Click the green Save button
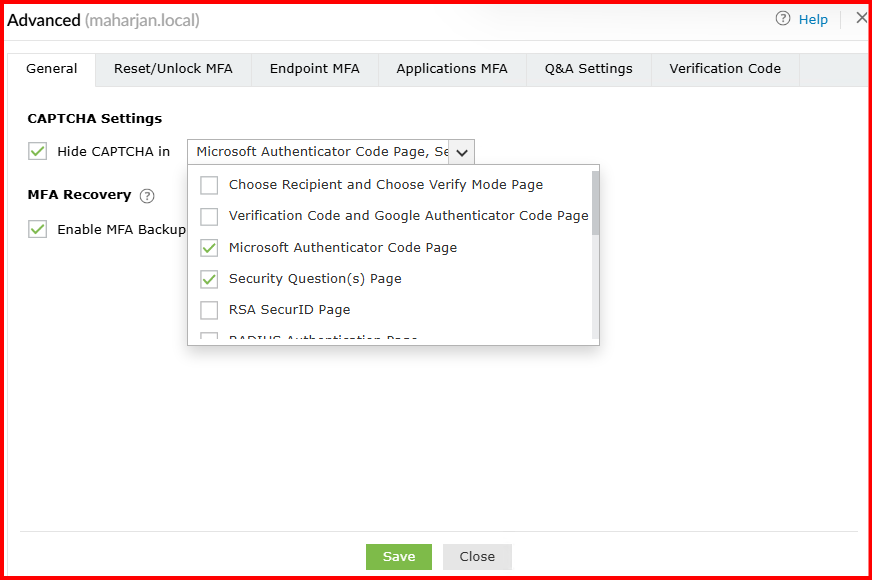This screenshot has height=580, width=872. pyautogui.click(x=398, y=557)
